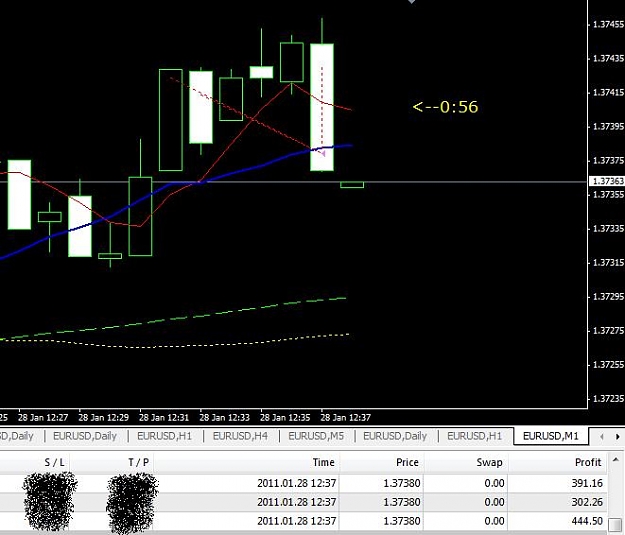Click the 28 Jan 12:27 time axis label
Viewport: 625px width, 535px height.
click(x=43, y=417)
